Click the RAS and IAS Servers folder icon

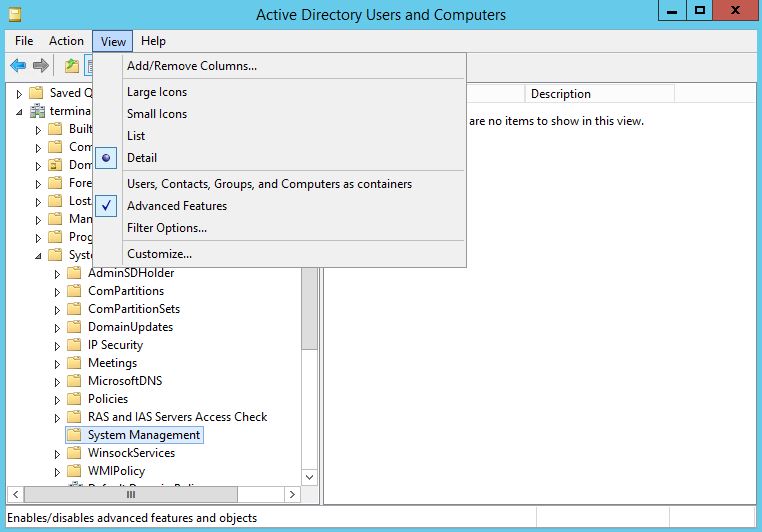(x=74, y=417)
